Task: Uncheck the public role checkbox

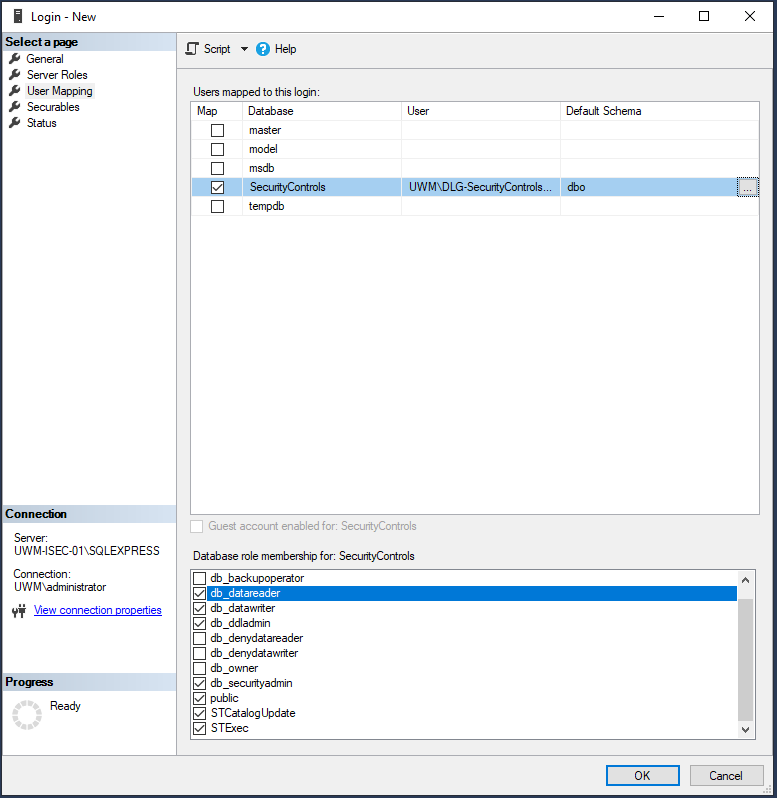Action: (x=199, y=698)
